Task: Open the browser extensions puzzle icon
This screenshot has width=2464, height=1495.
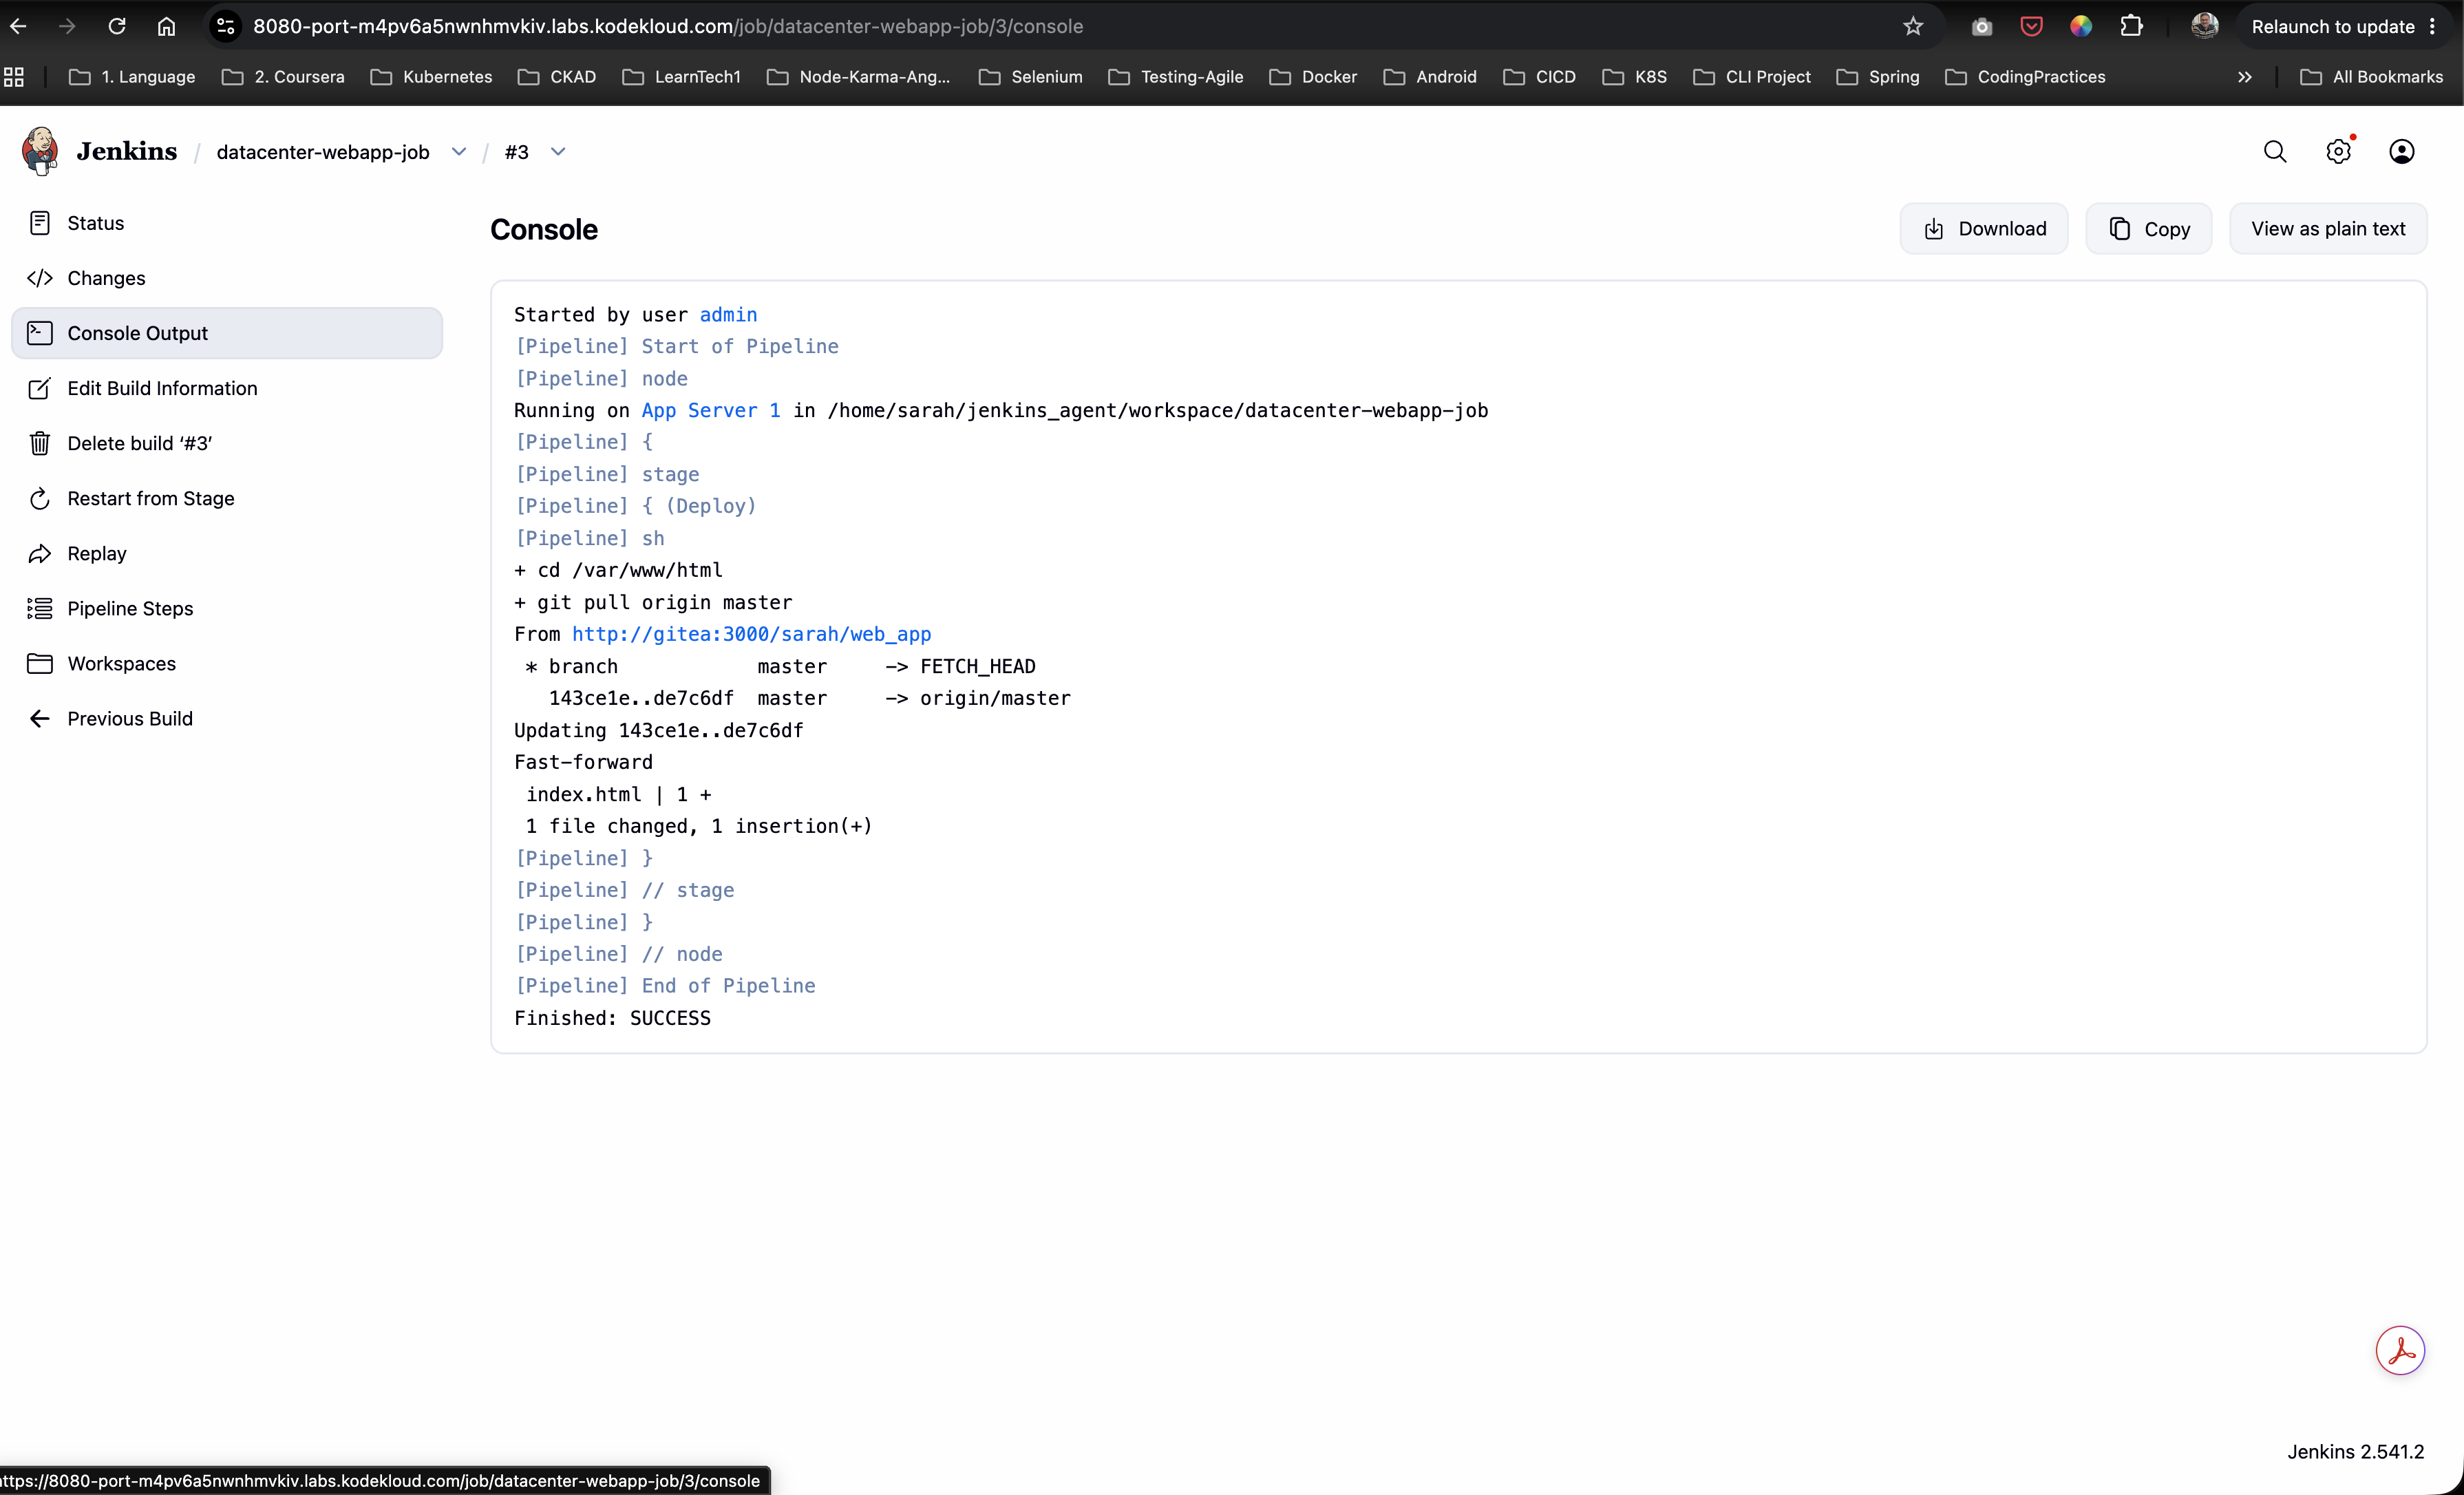Action: pos(2131,26)
